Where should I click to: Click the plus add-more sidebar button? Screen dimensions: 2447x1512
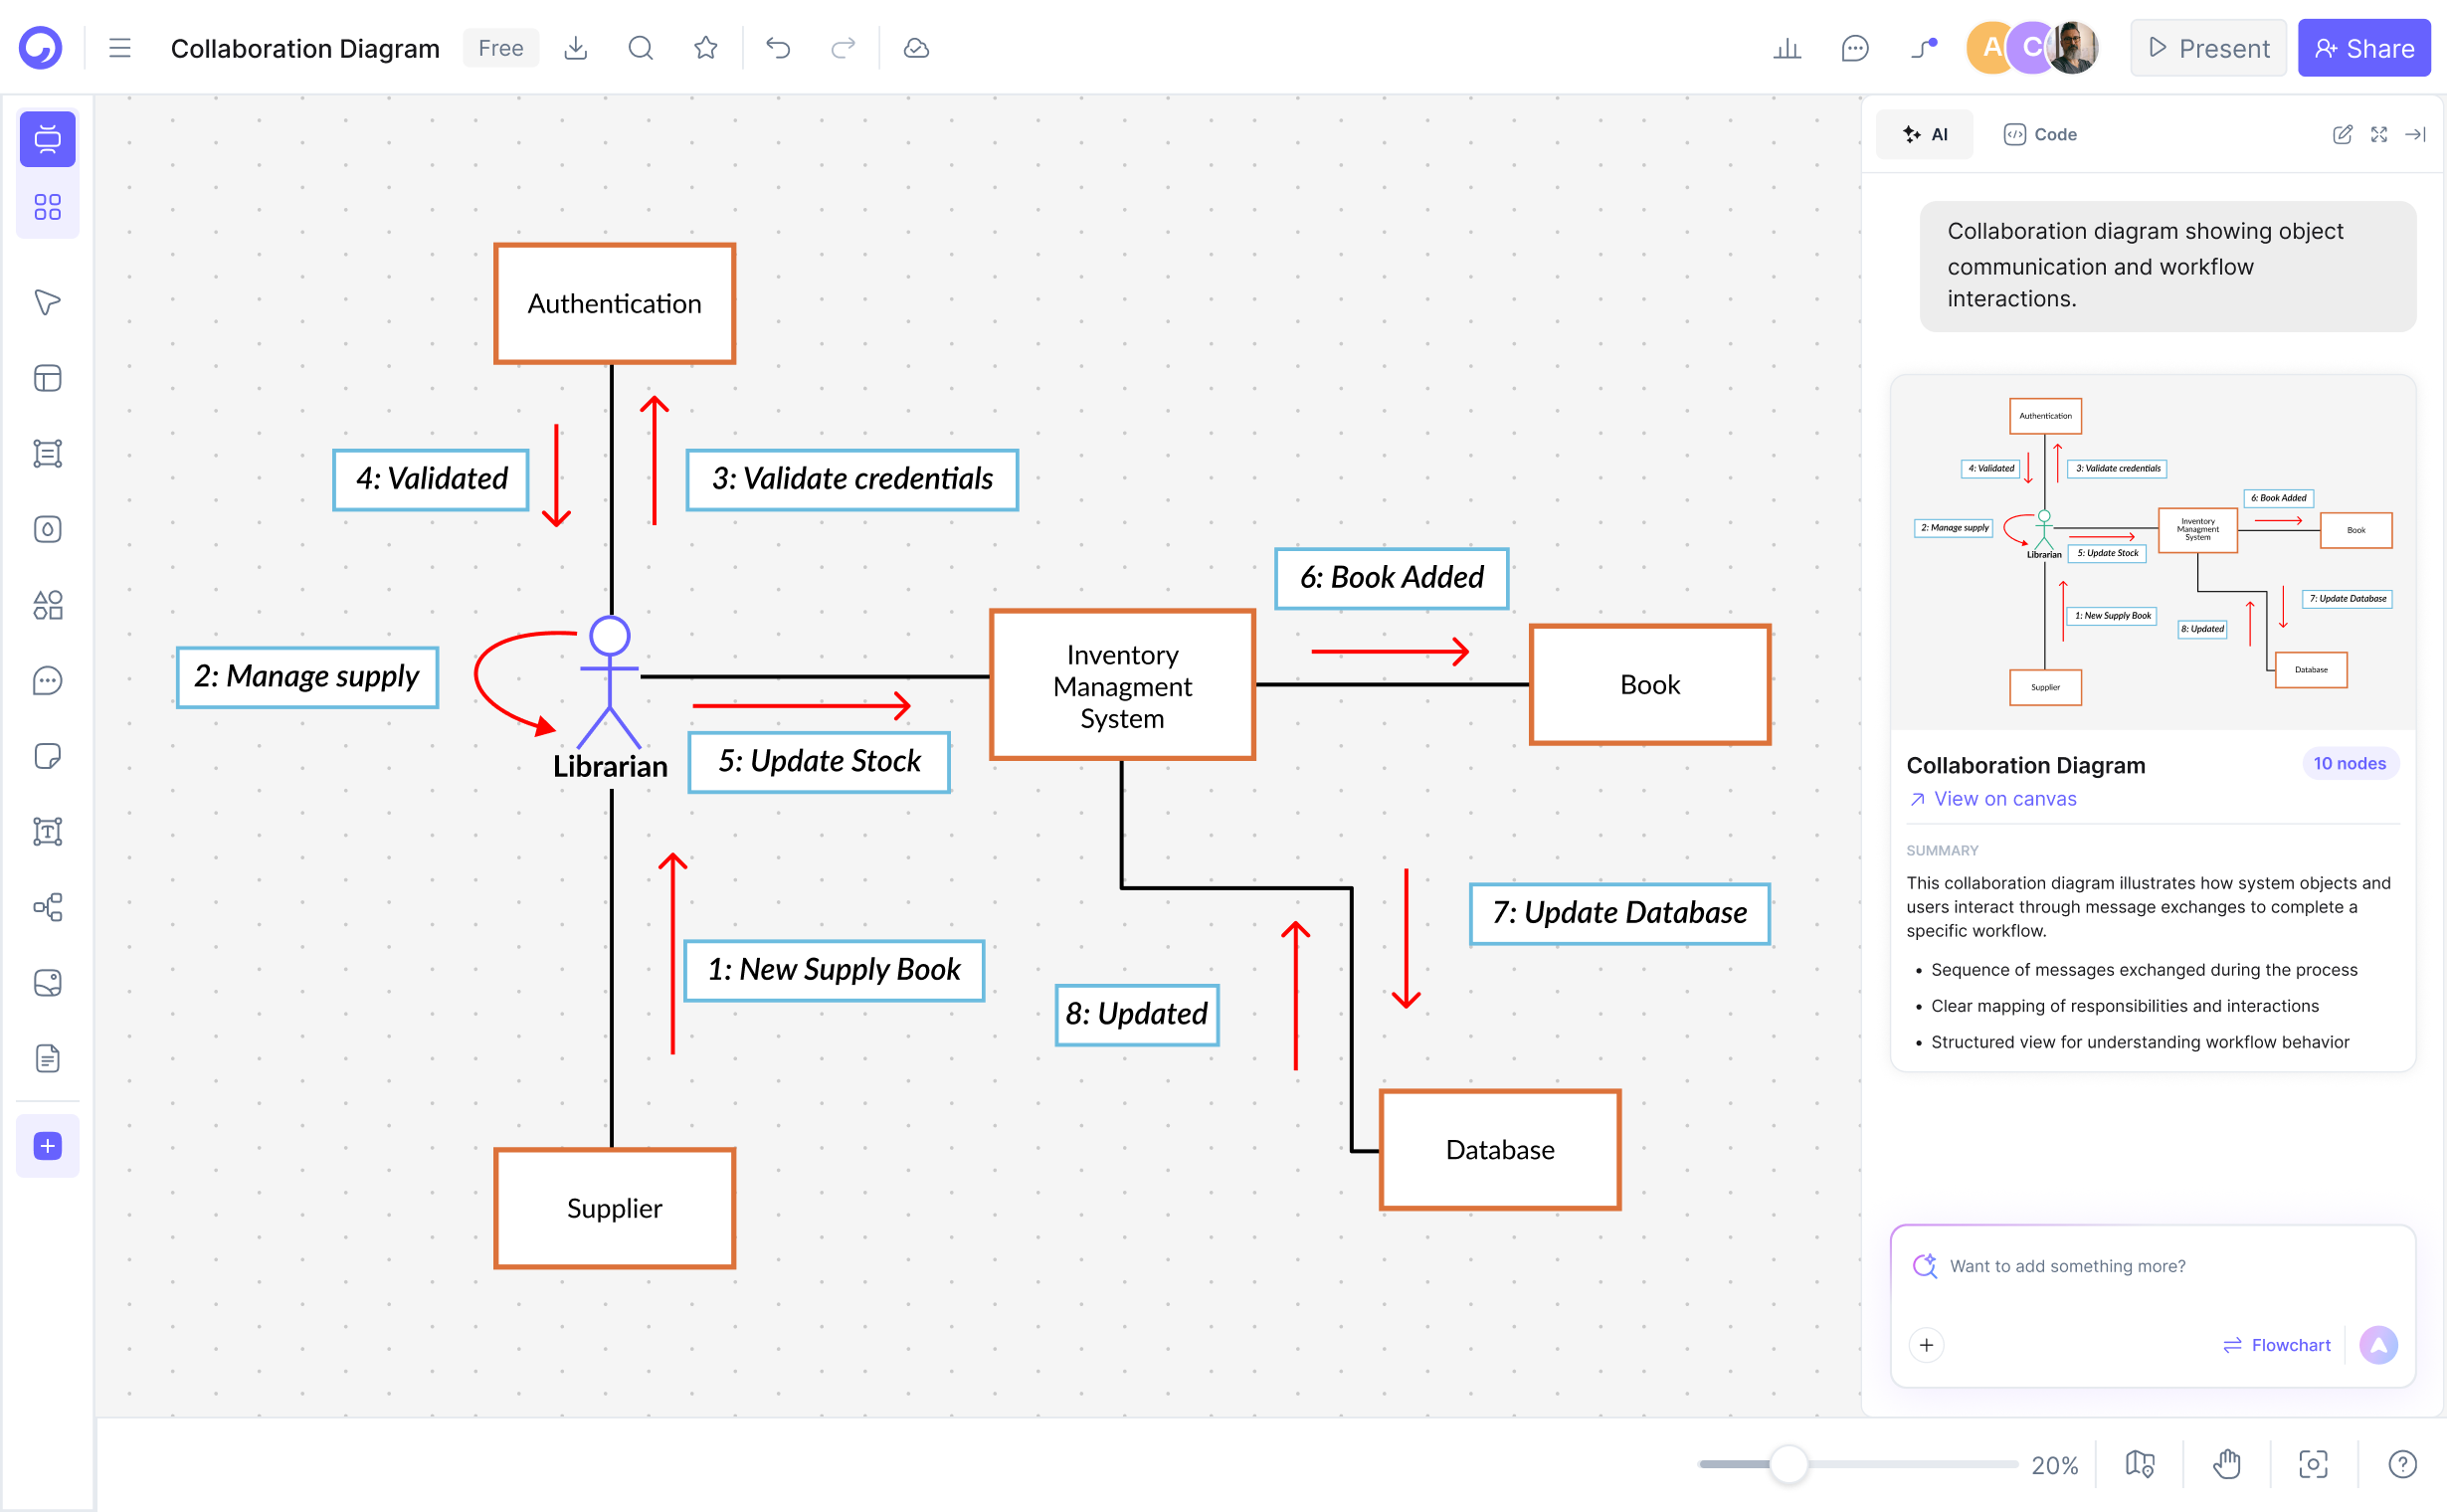pos(48,1146)
